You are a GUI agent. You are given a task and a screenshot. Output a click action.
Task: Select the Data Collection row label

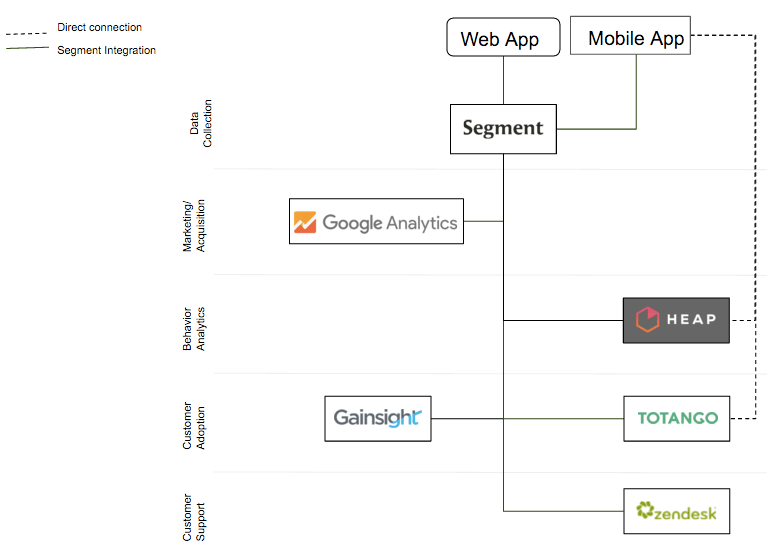coord(201,124)
